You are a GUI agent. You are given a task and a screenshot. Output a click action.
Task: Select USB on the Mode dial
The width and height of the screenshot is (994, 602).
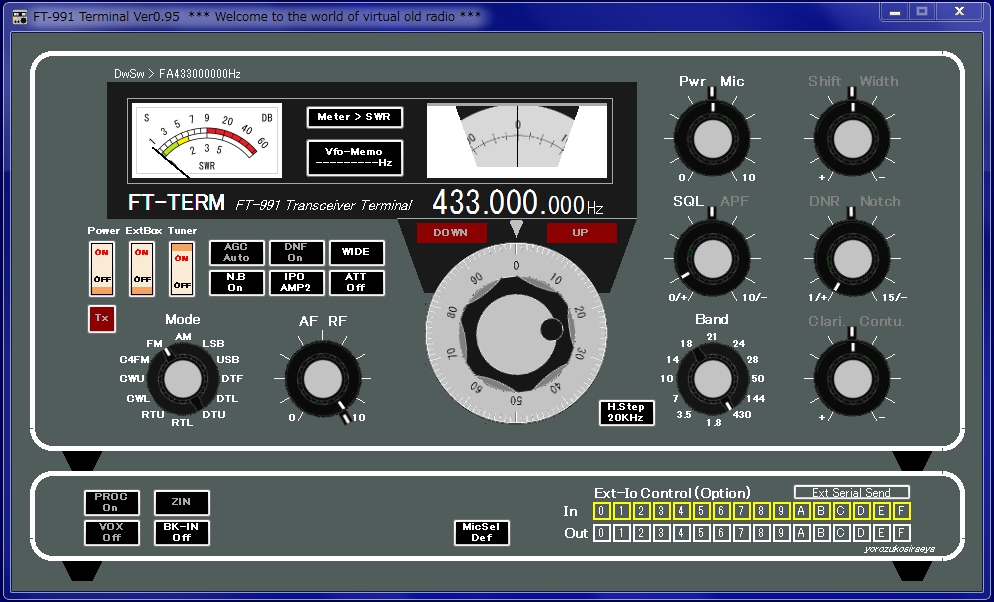[228, 359]
